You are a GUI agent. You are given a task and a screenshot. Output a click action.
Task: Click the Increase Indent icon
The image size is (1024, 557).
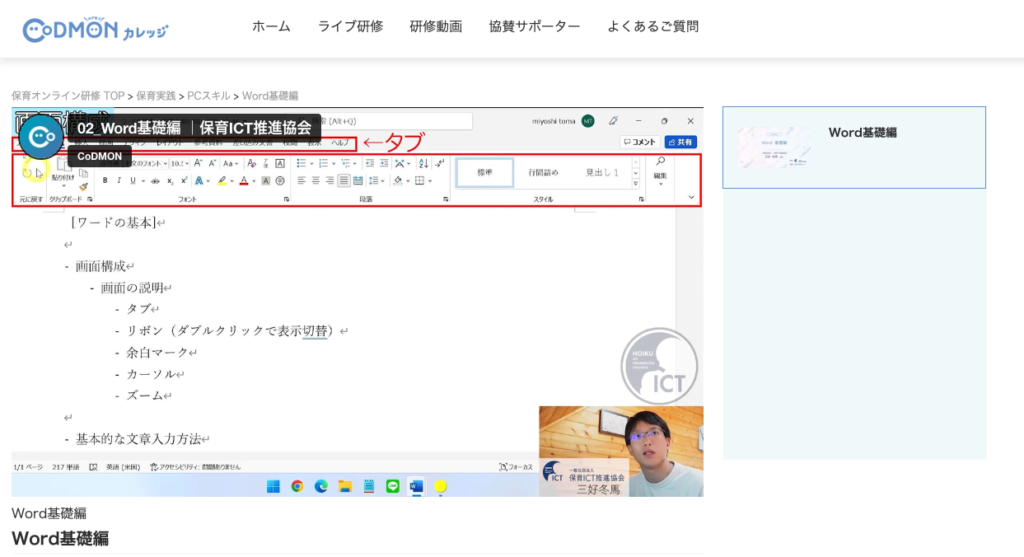click(x=384, y=163)
